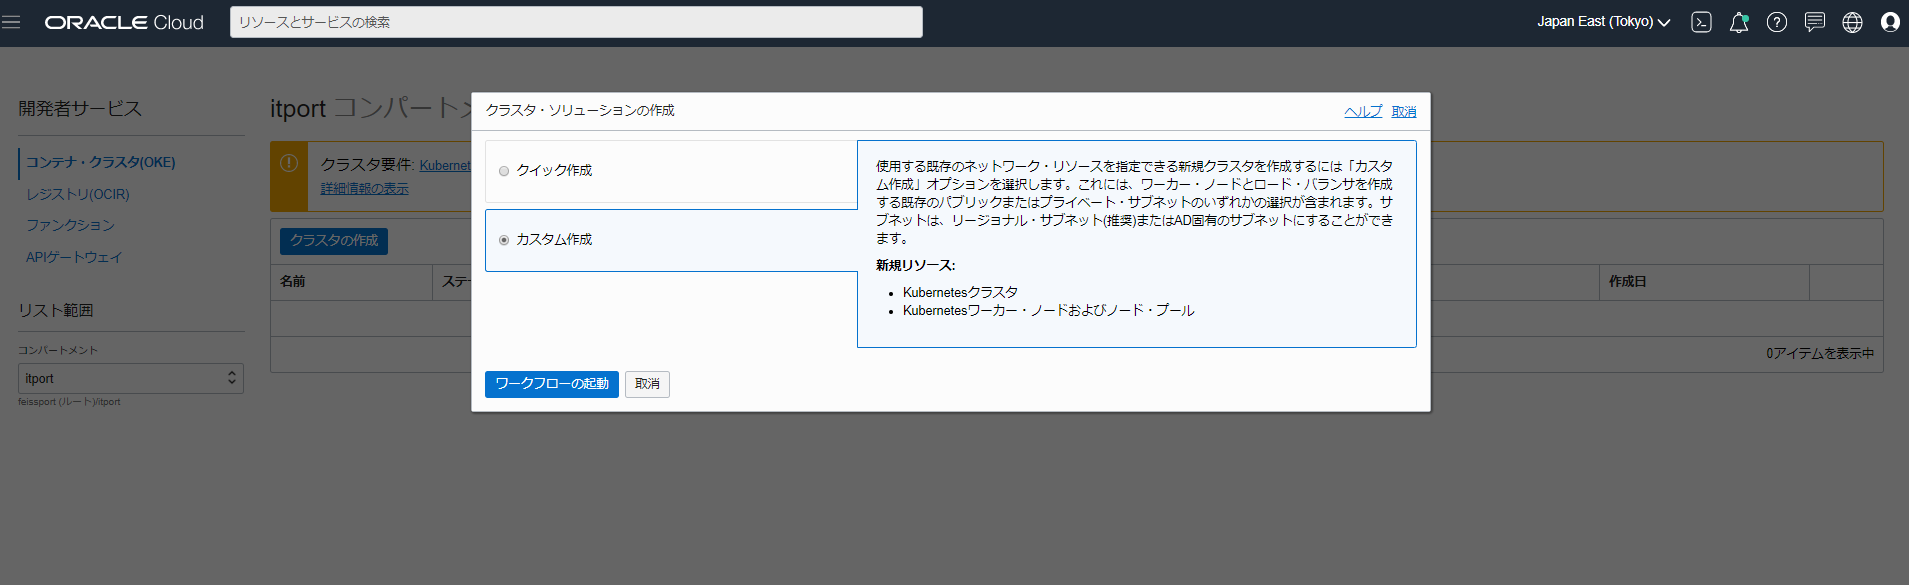Open the help question mark icon

click(x=1777, y=22)
